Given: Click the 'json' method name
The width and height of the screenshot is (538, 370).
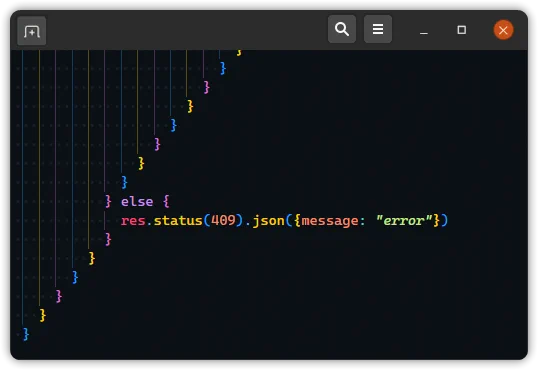Looking at the screenshot, I should (x=269, y=221).
